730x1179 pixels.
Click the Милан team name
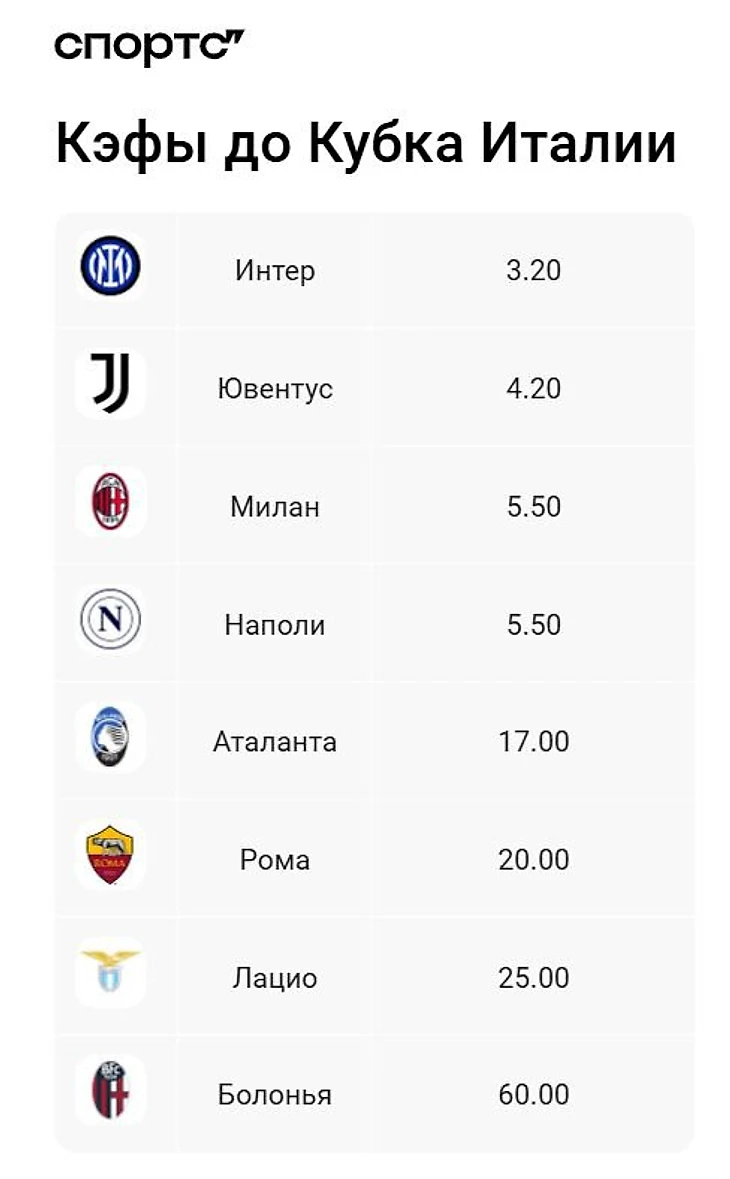[275, 506]
